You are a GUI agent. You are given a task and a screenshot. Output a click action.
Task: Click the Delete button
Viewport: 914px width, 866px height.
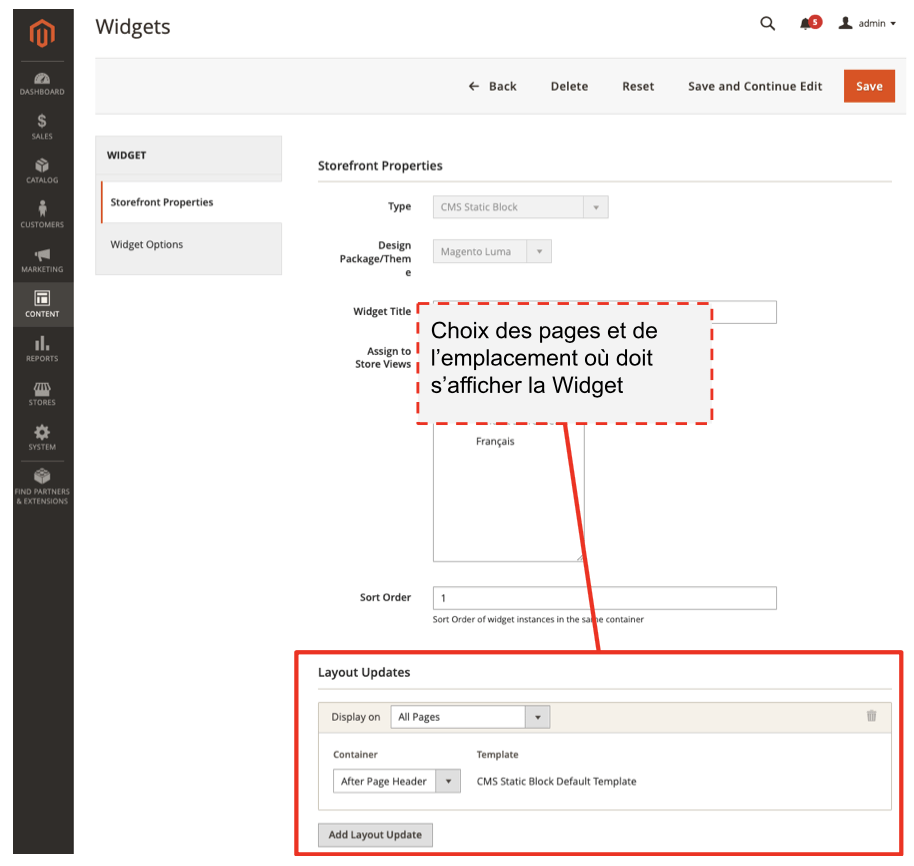[570, 86]
